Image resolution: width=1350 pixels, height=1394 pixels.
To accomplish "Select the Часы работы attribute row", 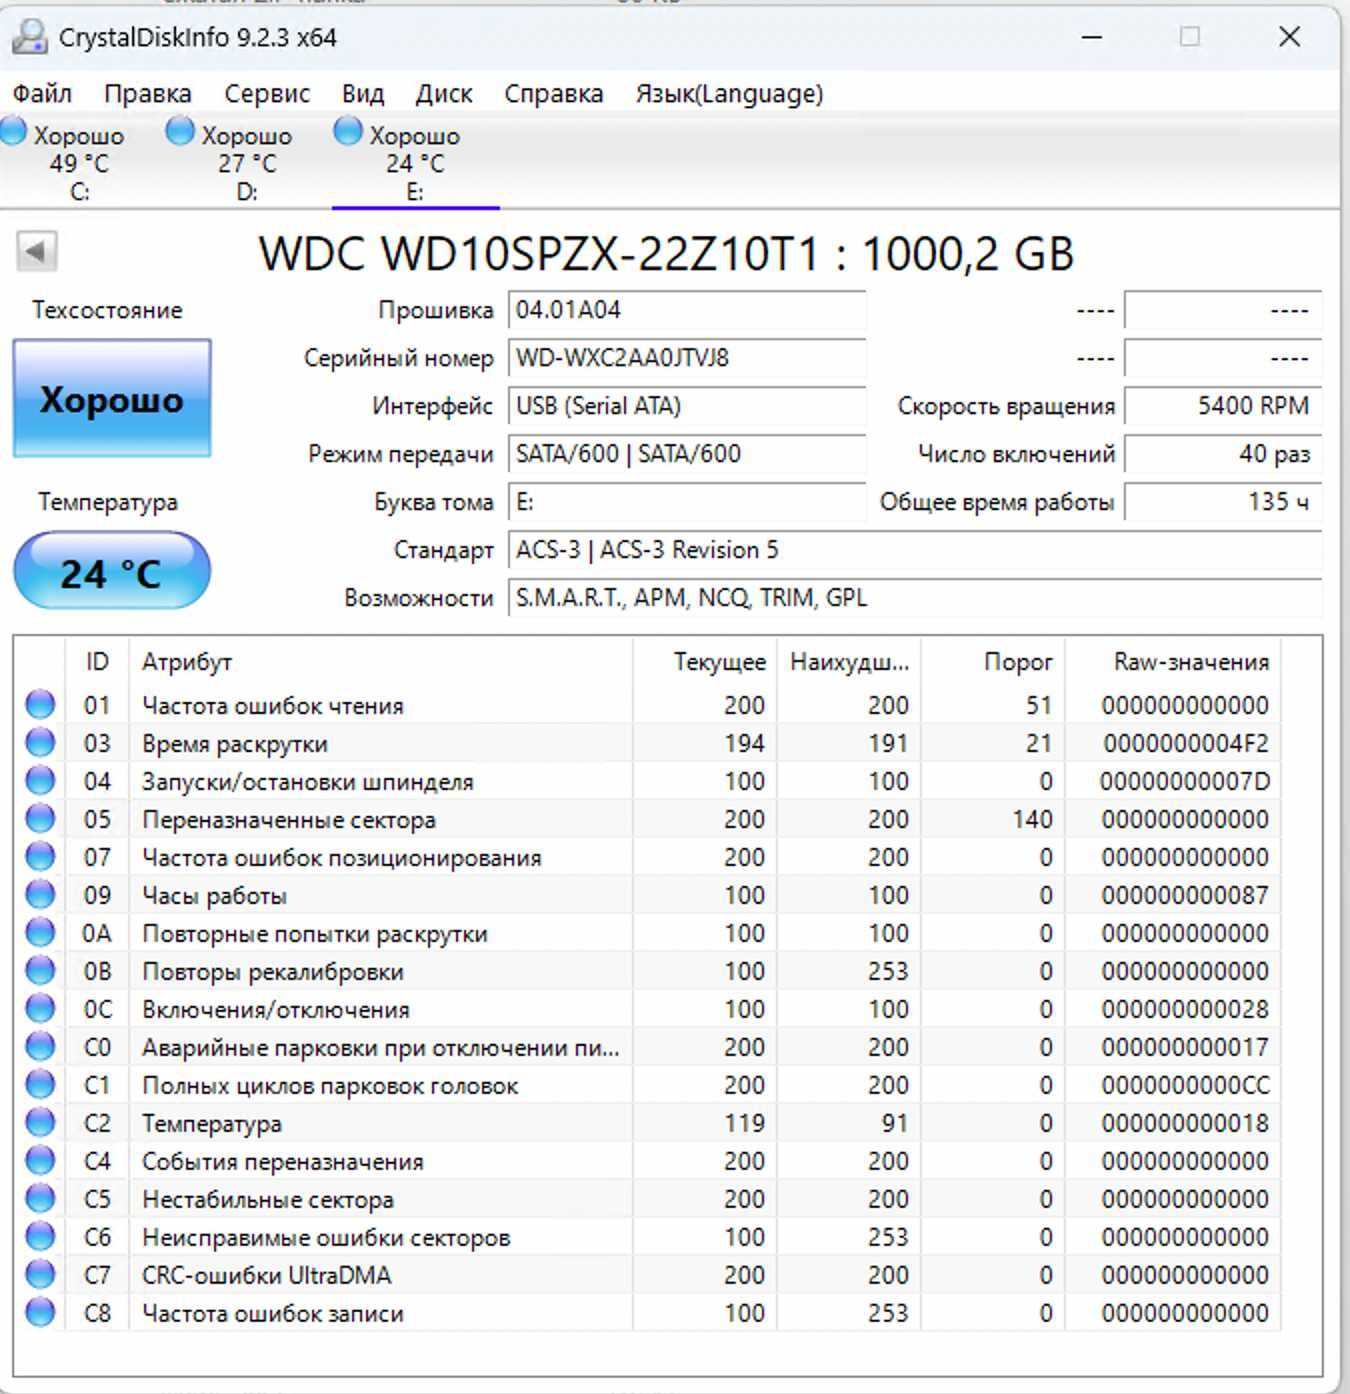I will 650,895.
